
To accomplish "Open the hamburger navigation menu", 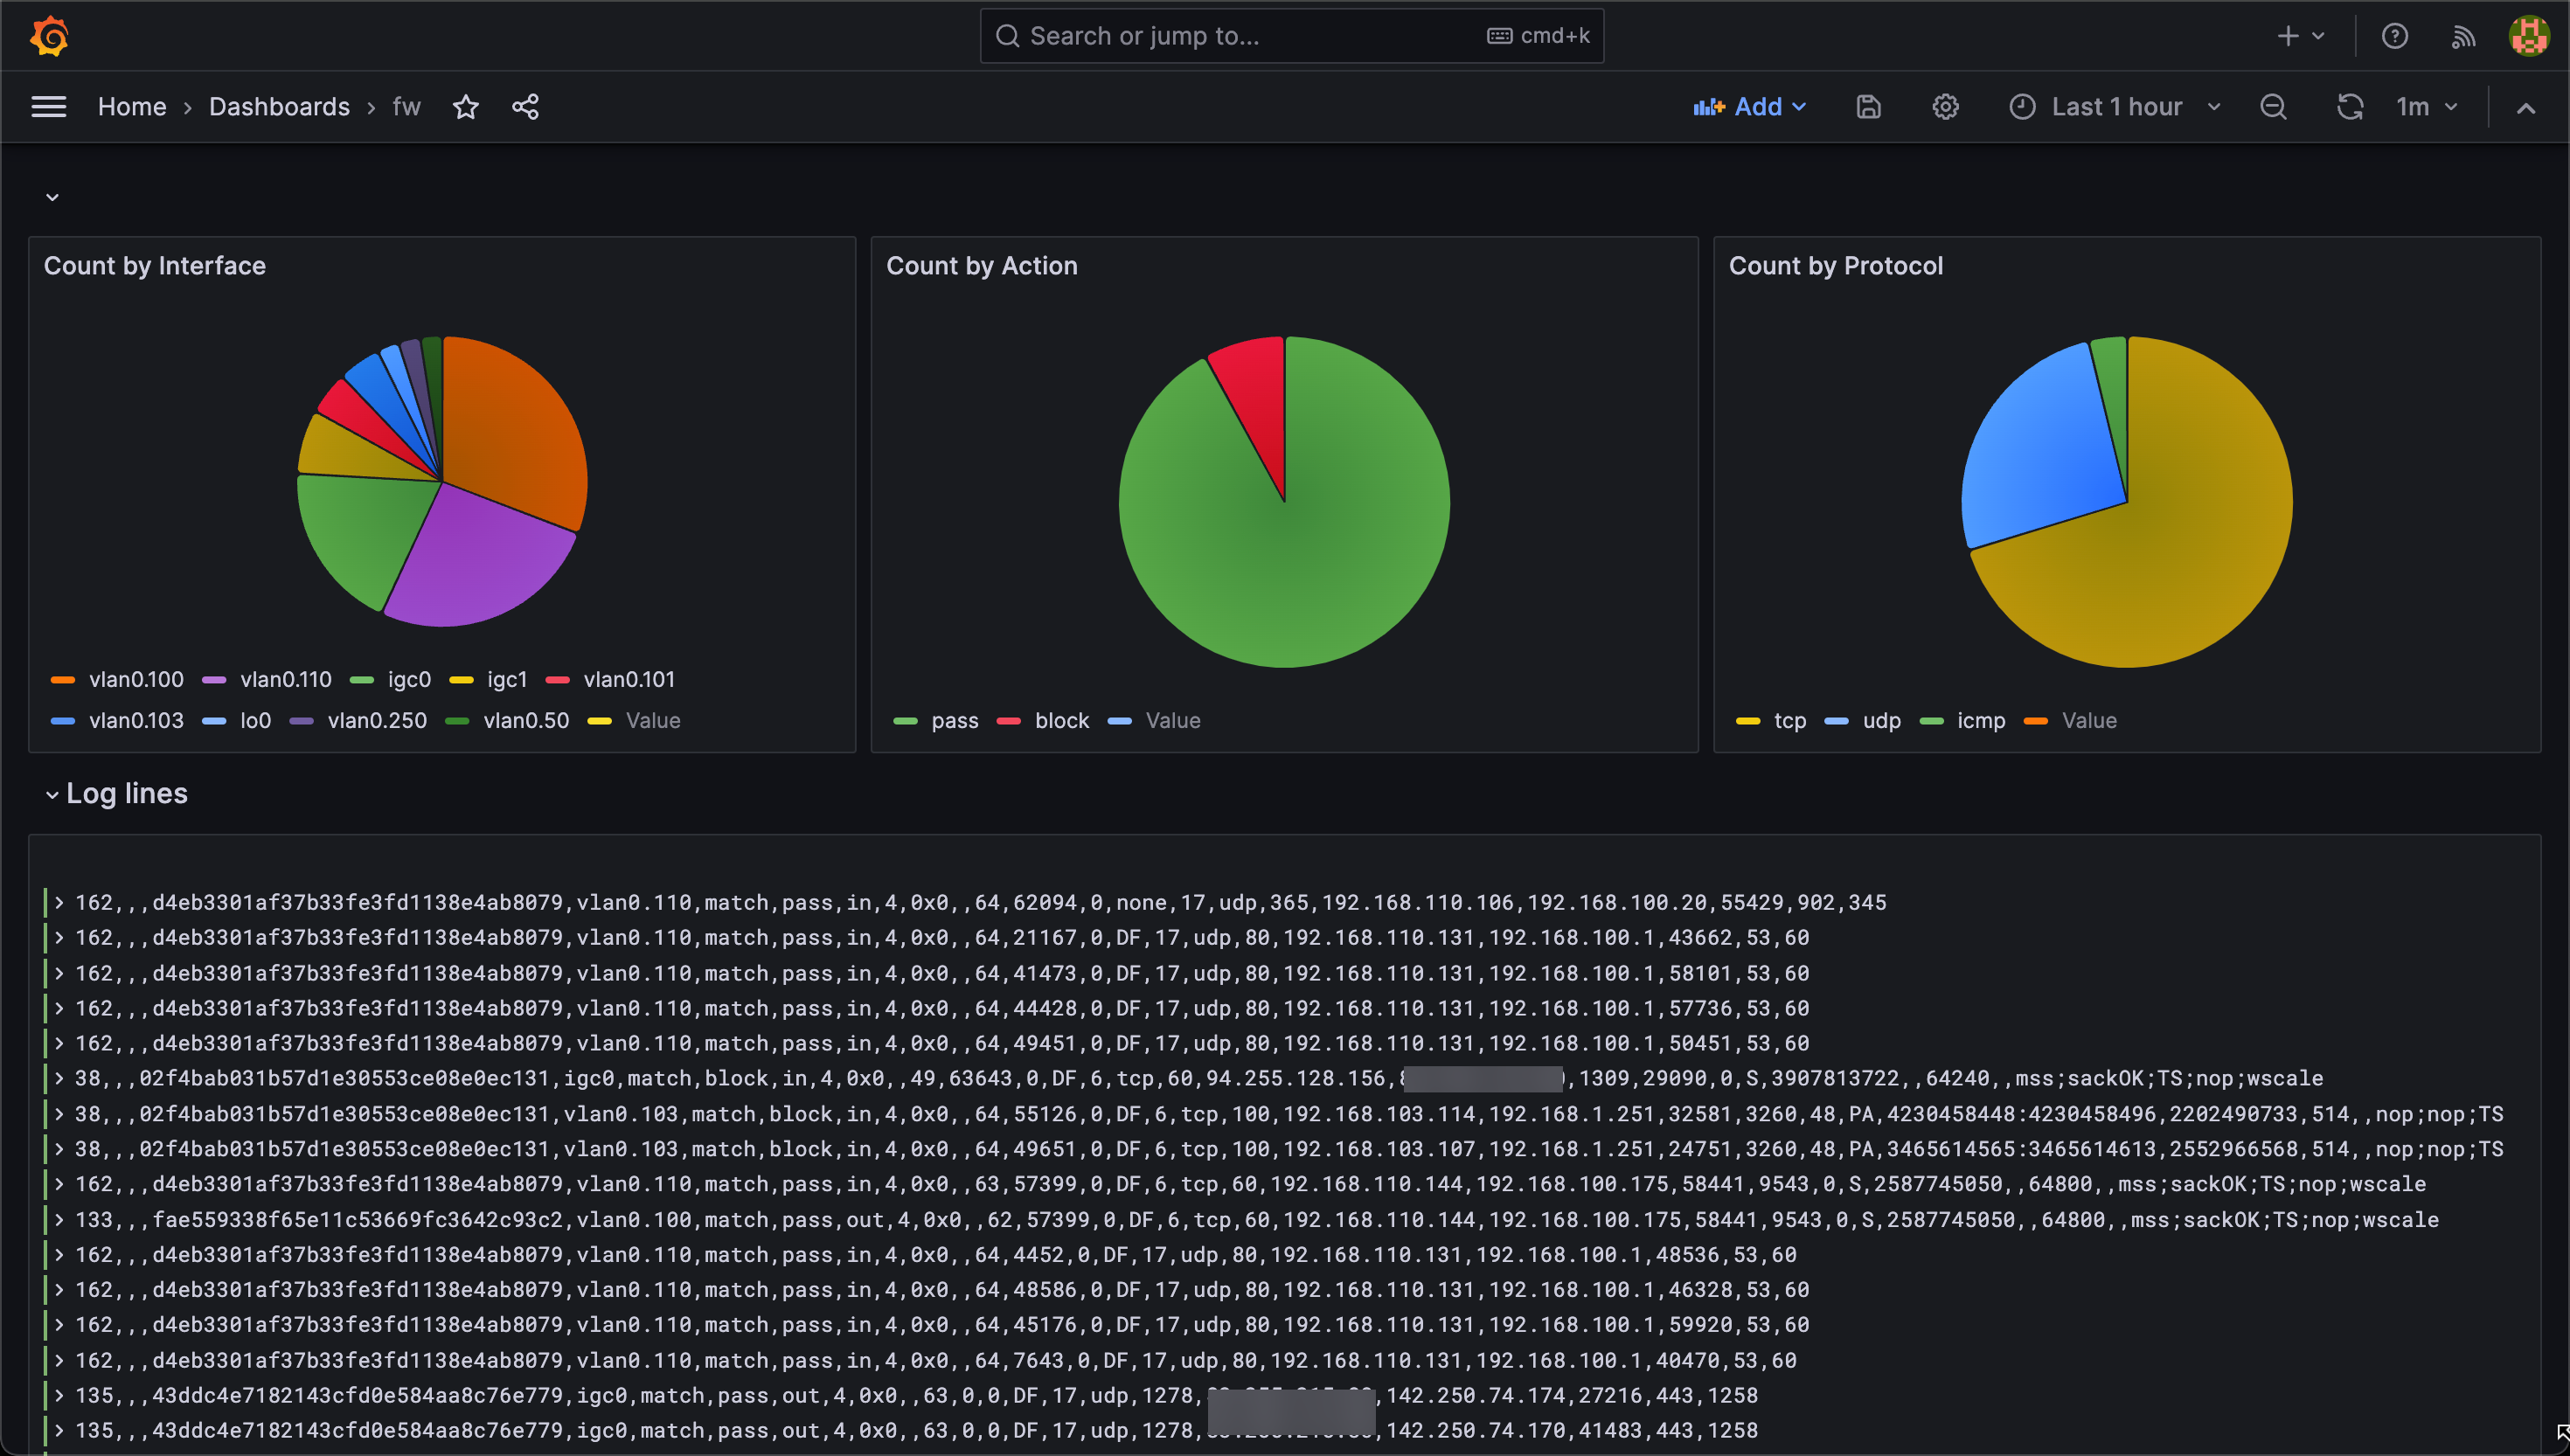I will 49,107.
